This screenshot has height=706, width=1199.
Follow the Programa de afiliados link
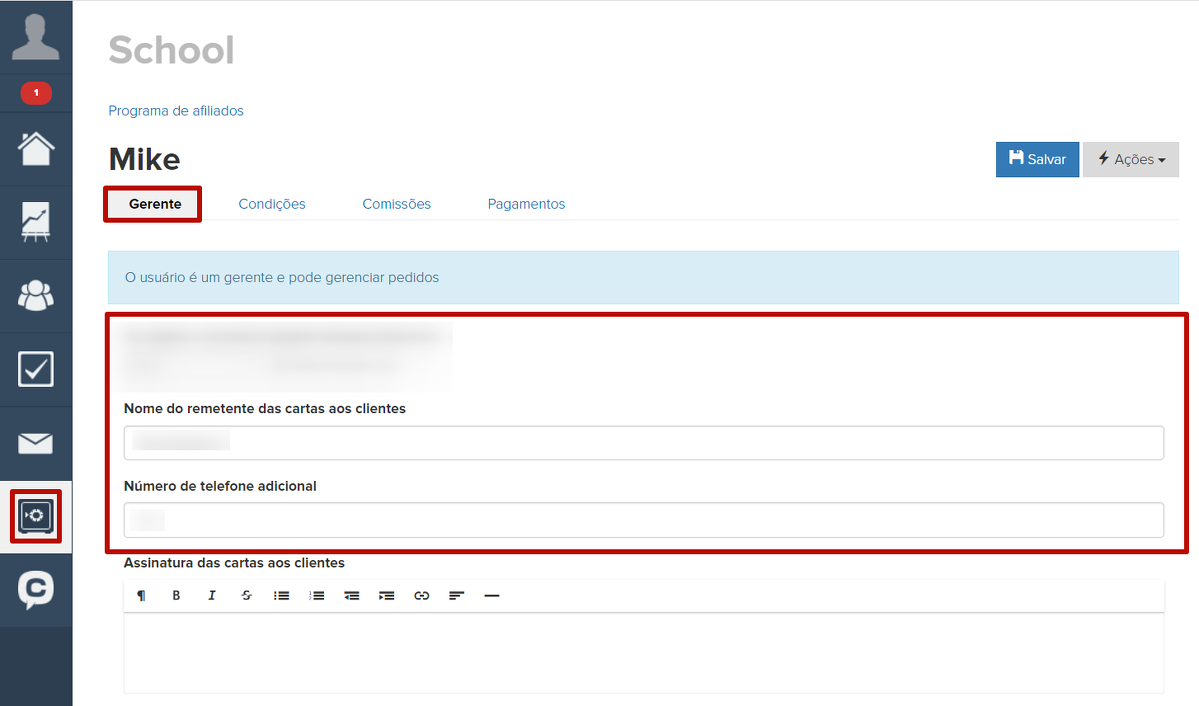click(x=176, y=111)
